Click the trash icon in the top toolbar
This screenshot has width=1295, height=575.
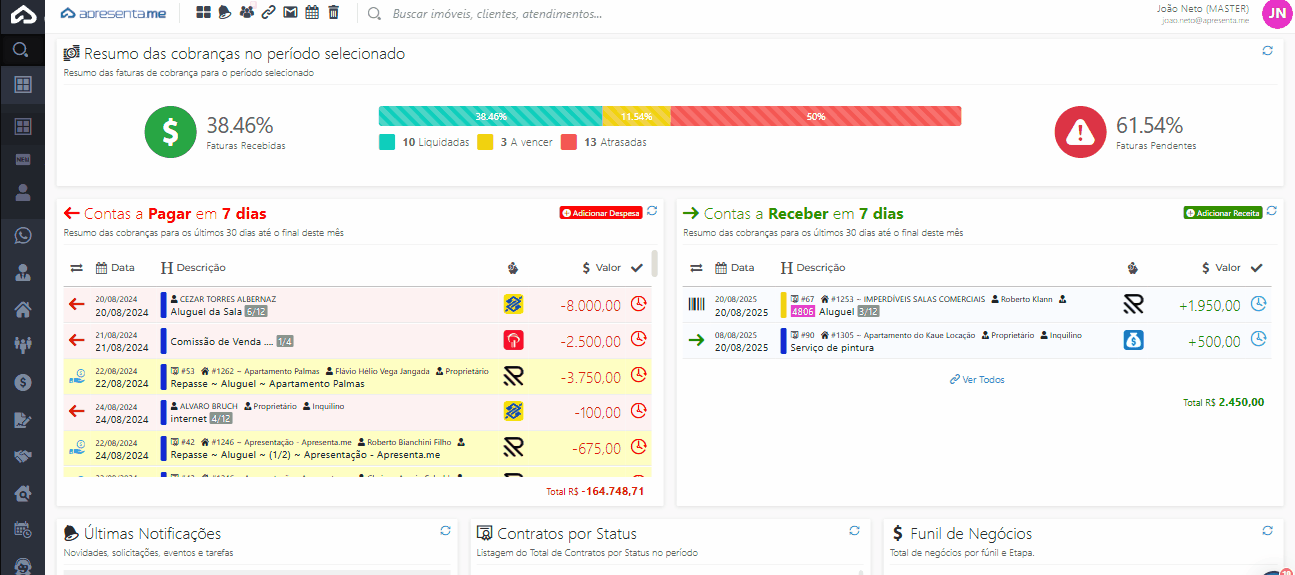333,13
